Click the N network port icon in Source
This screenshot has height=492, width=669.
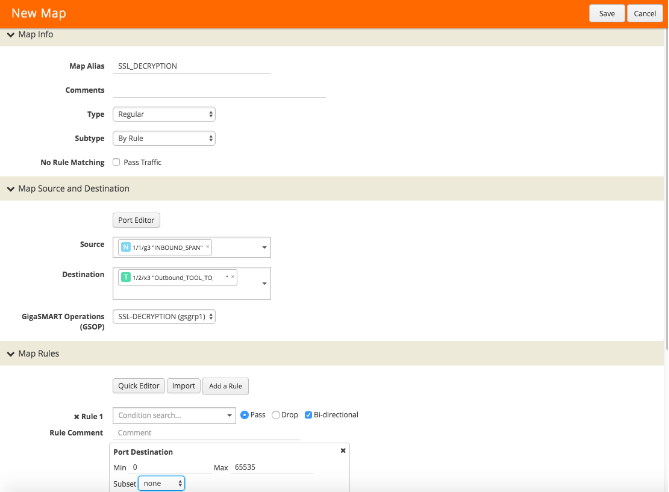tap(125, 247)
